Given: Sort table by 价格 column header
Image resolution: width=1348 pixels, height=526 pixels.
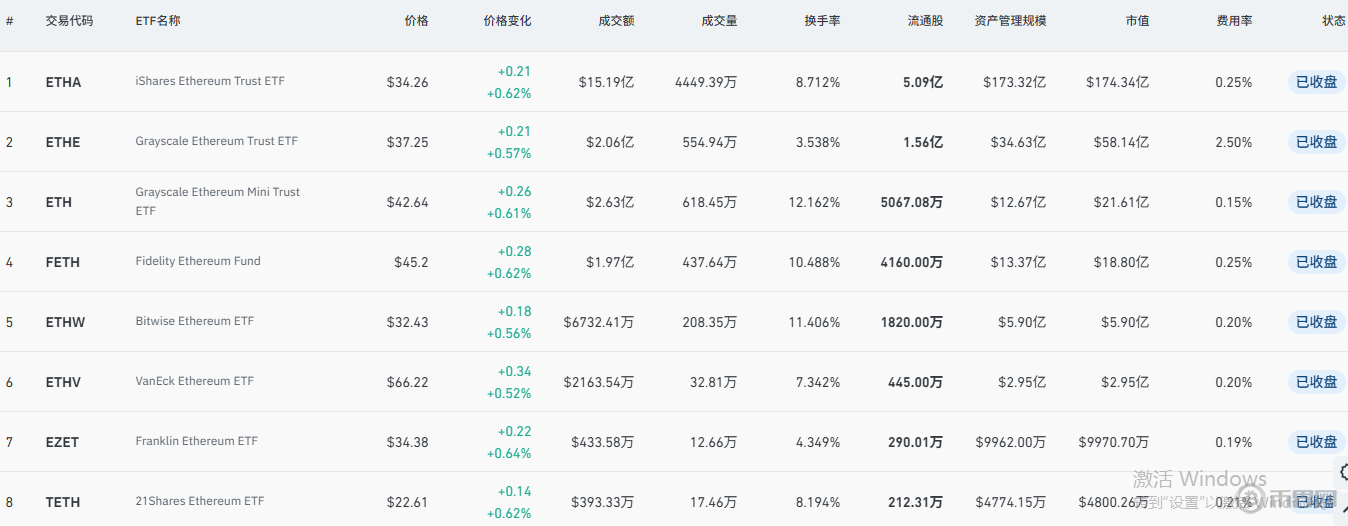Looking at the screenshot, I should [416, 21].
